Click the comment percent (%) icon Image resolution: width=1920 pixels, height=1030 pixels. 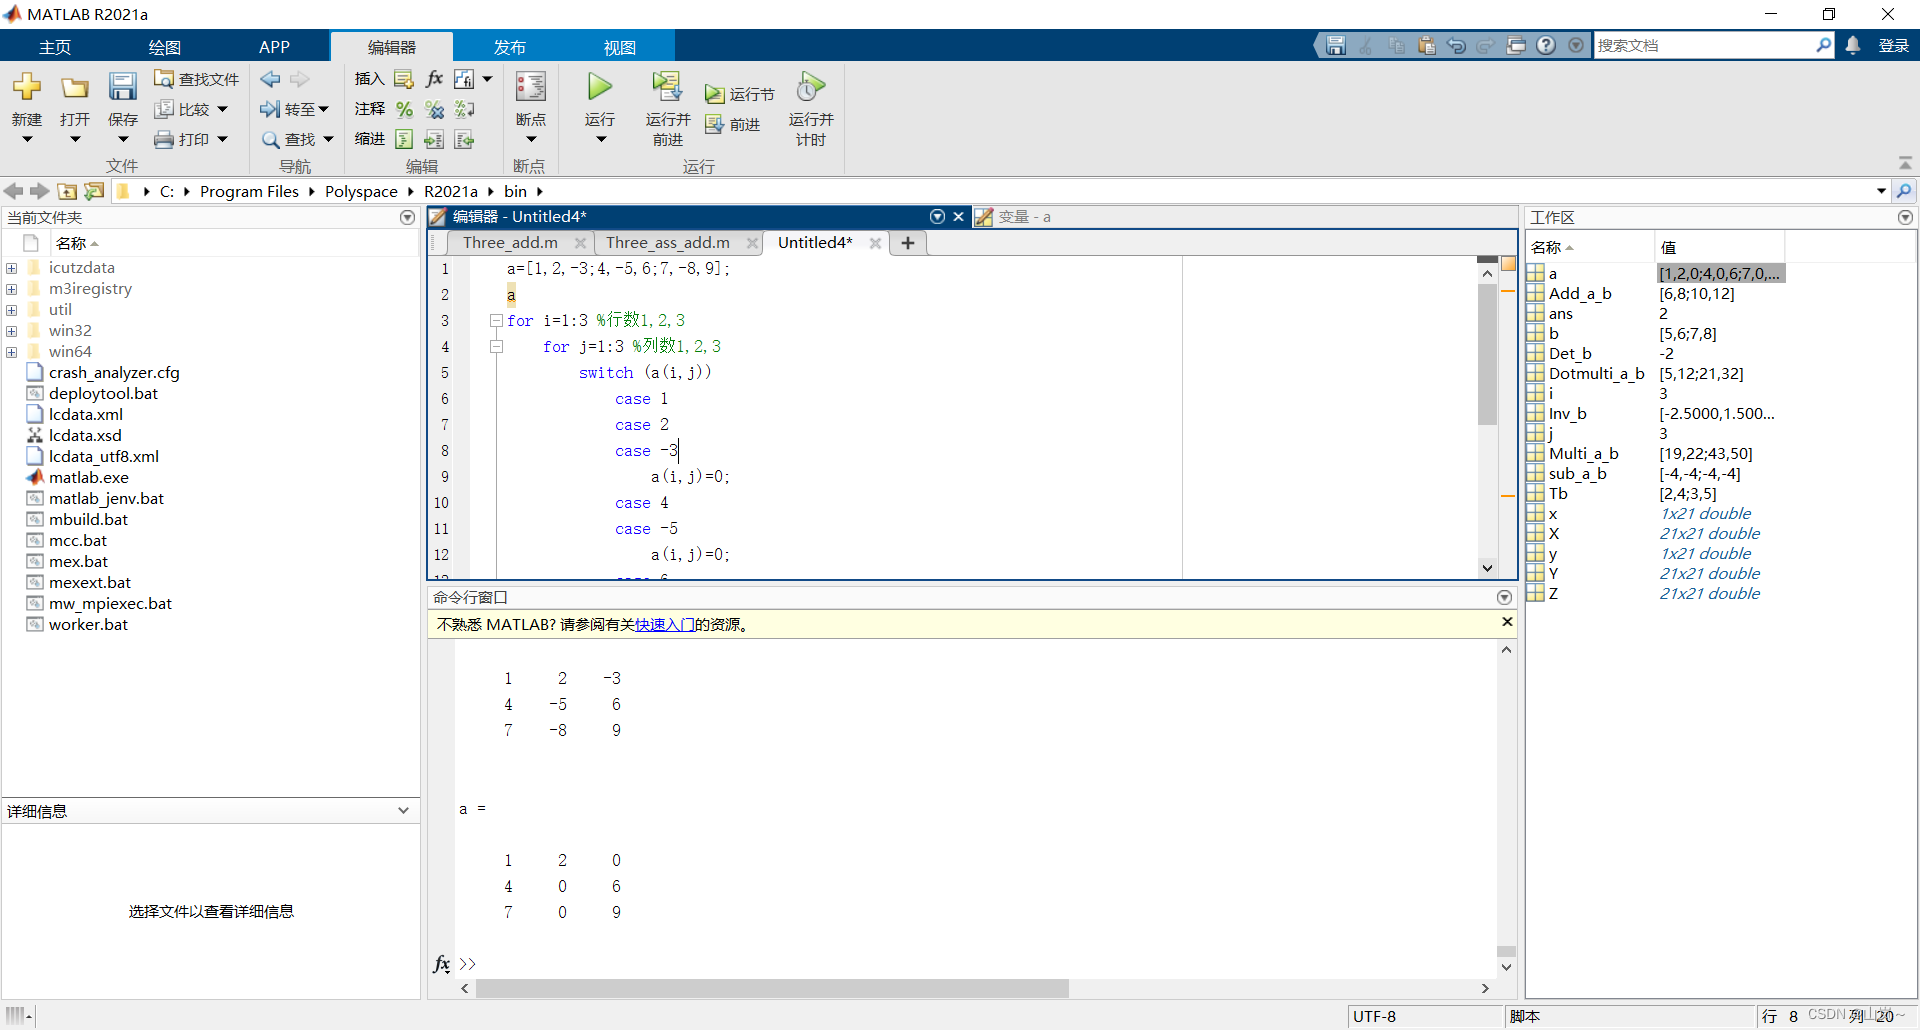click(404, 109)
